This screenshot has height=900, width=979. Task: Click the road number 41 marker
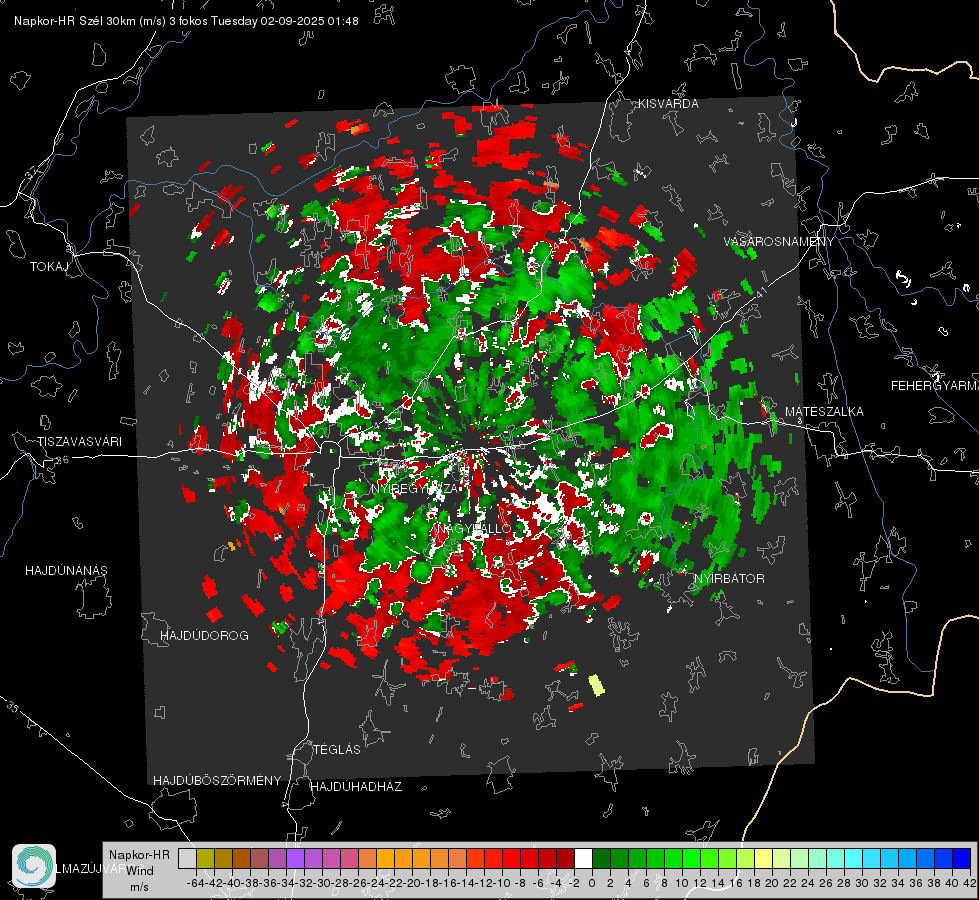pos(760,292)
